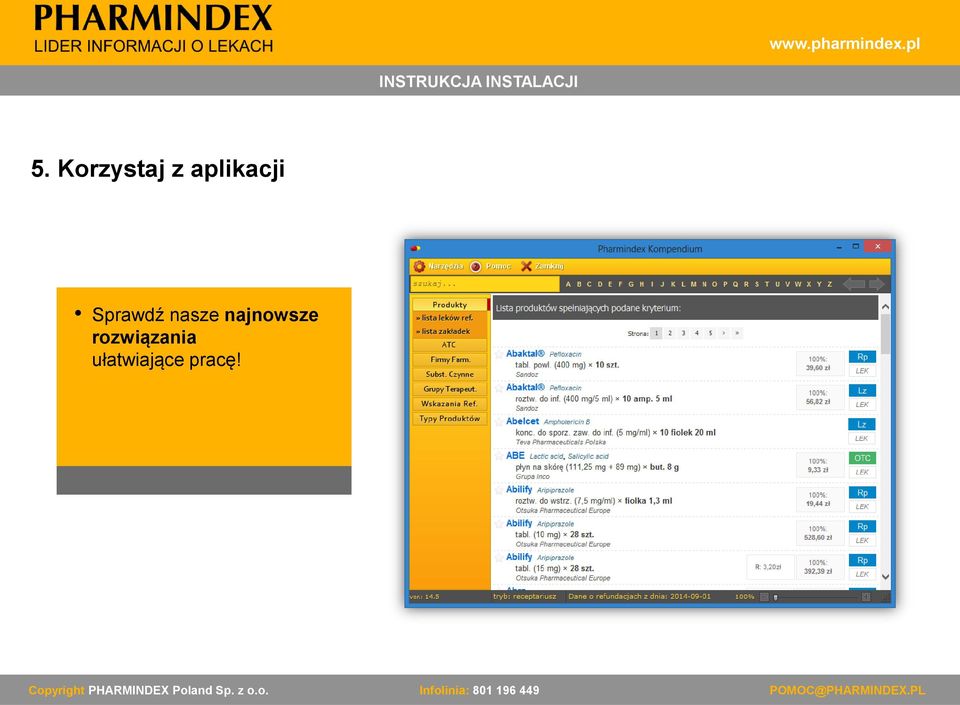Click the zoom-out icon in status bar

point(764,597)
